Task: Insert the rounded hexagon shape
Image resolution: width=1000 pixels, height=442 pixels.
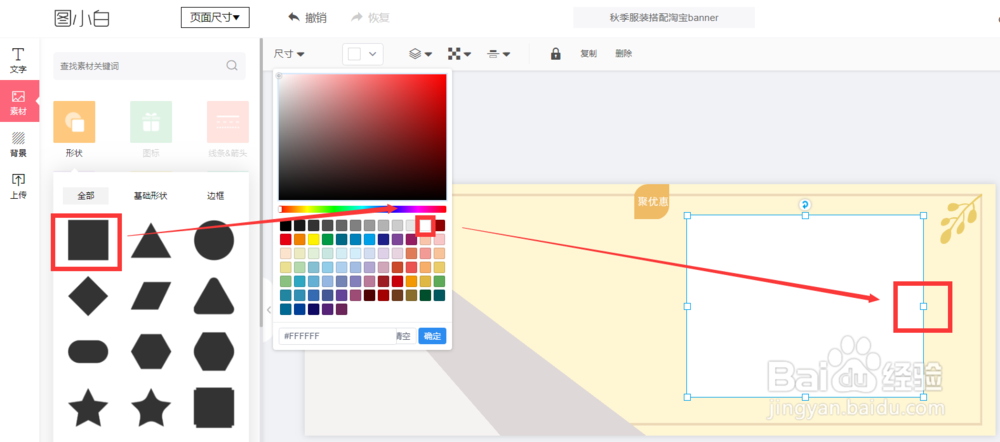Action: [x=214, y=351]
